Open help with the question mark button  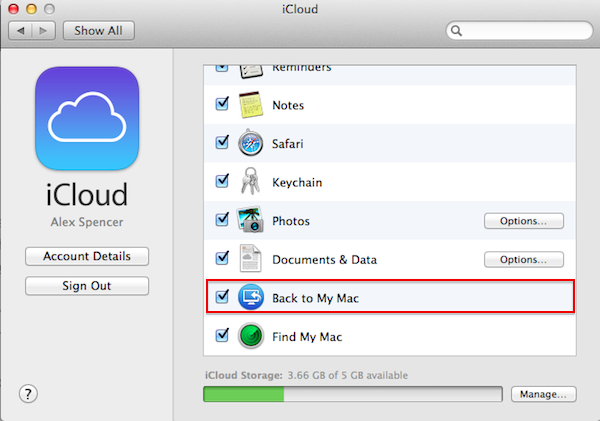click(28, 394)
